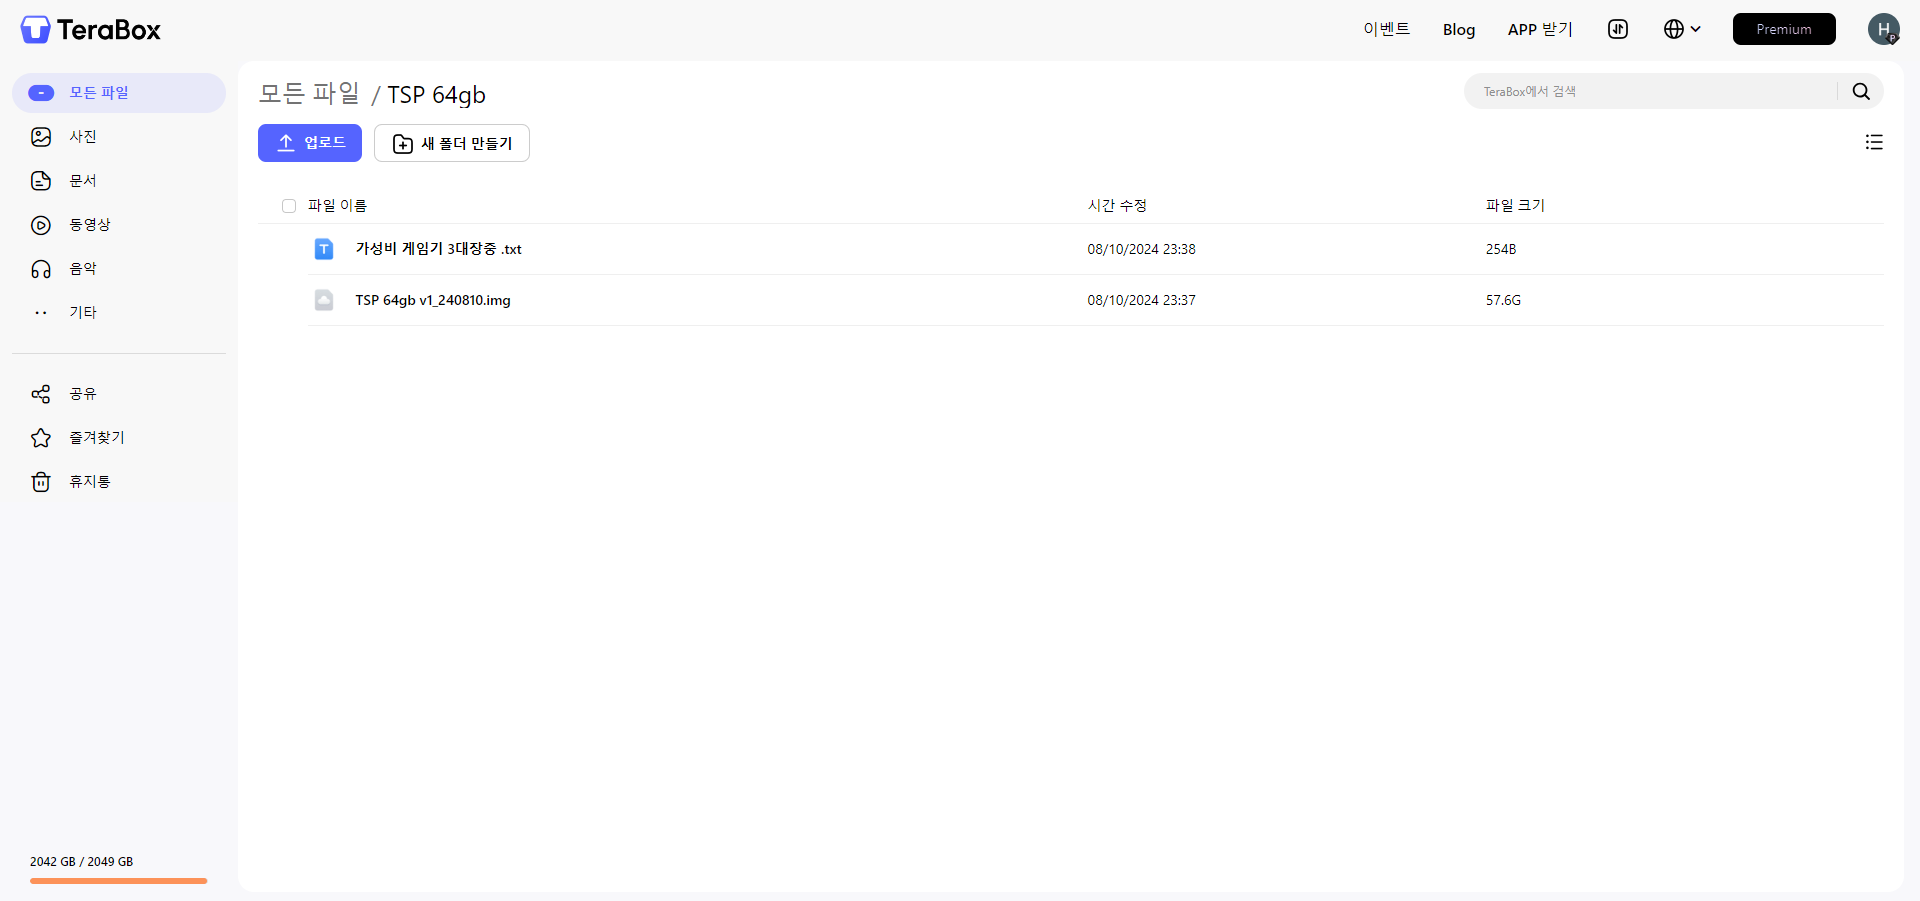
Task: Click the 254B file size
Action: tap(1501, 249)
